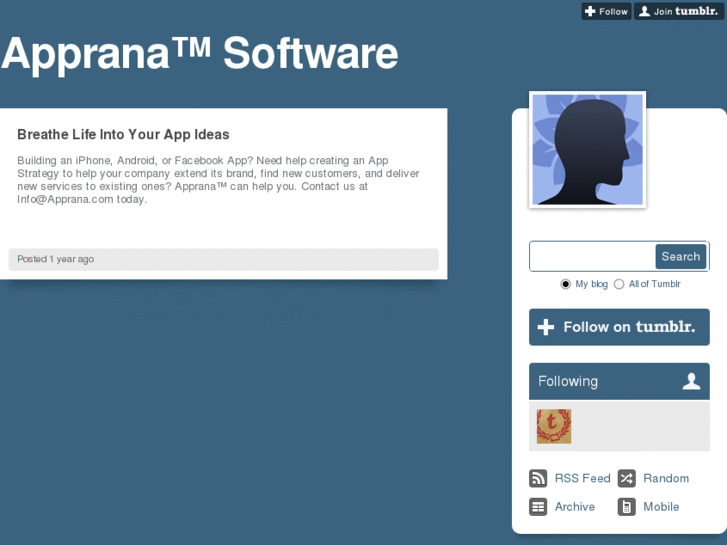Click the Archive list icon
This screenshot has width=727, height=545.
click(x=538, y=507)
